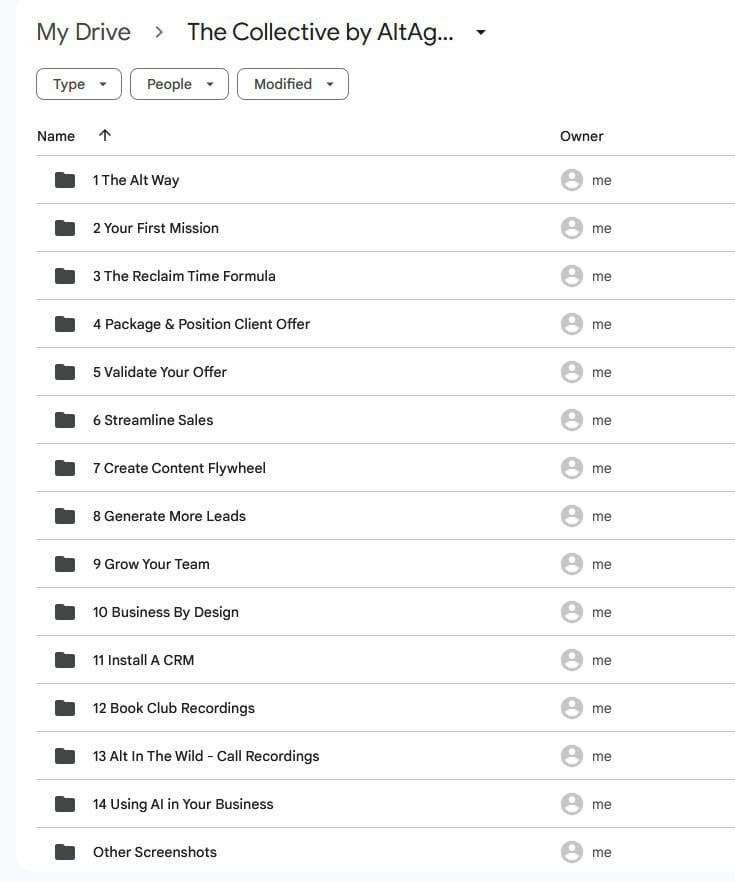The width and height of the screenshot is (735, 882).
Task: Open the People filter dropdown
Action: [x=179, y=84]
